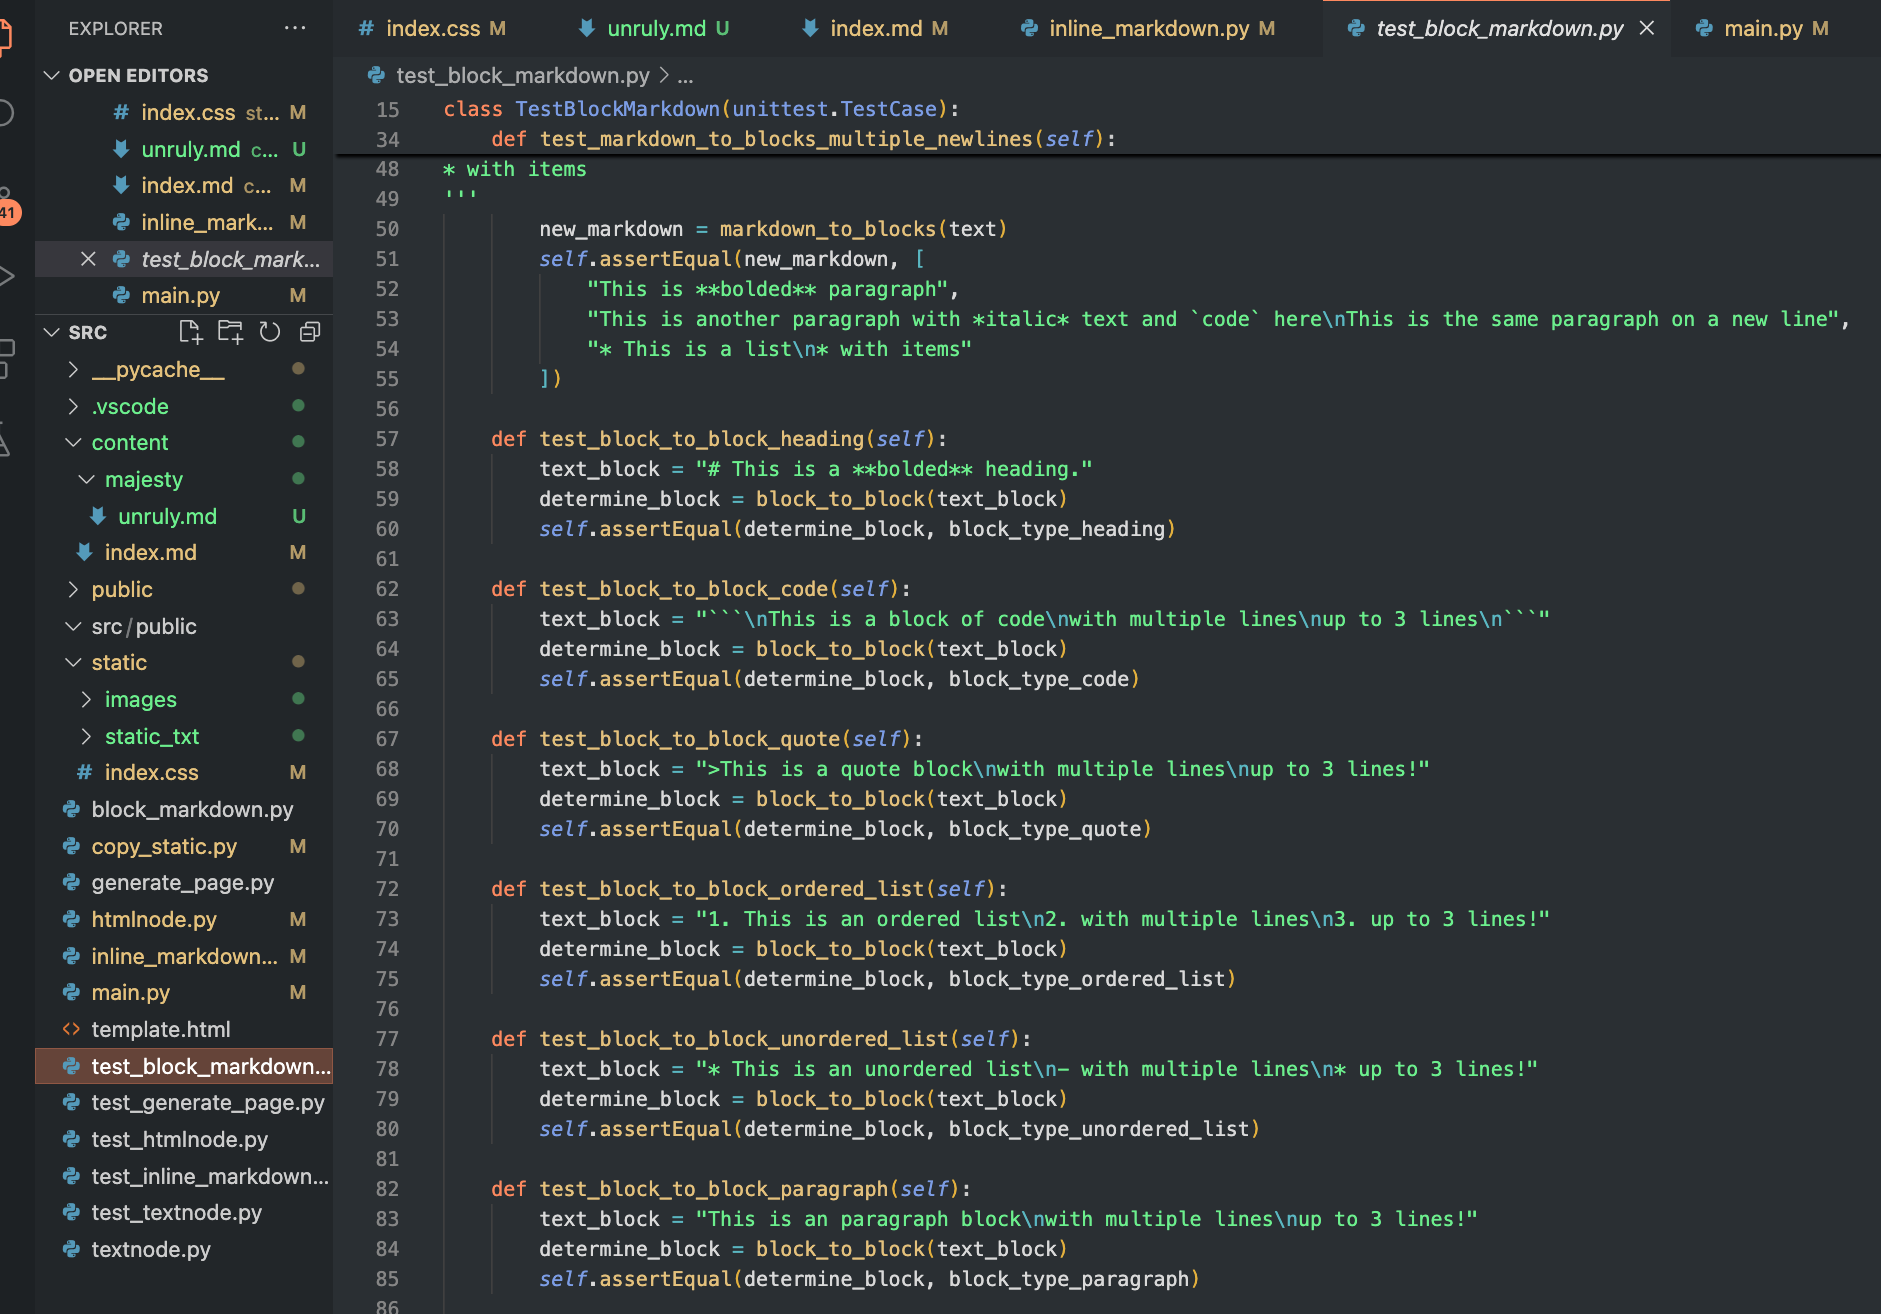Collapse the Open Editors section

[x=52, y=75]
